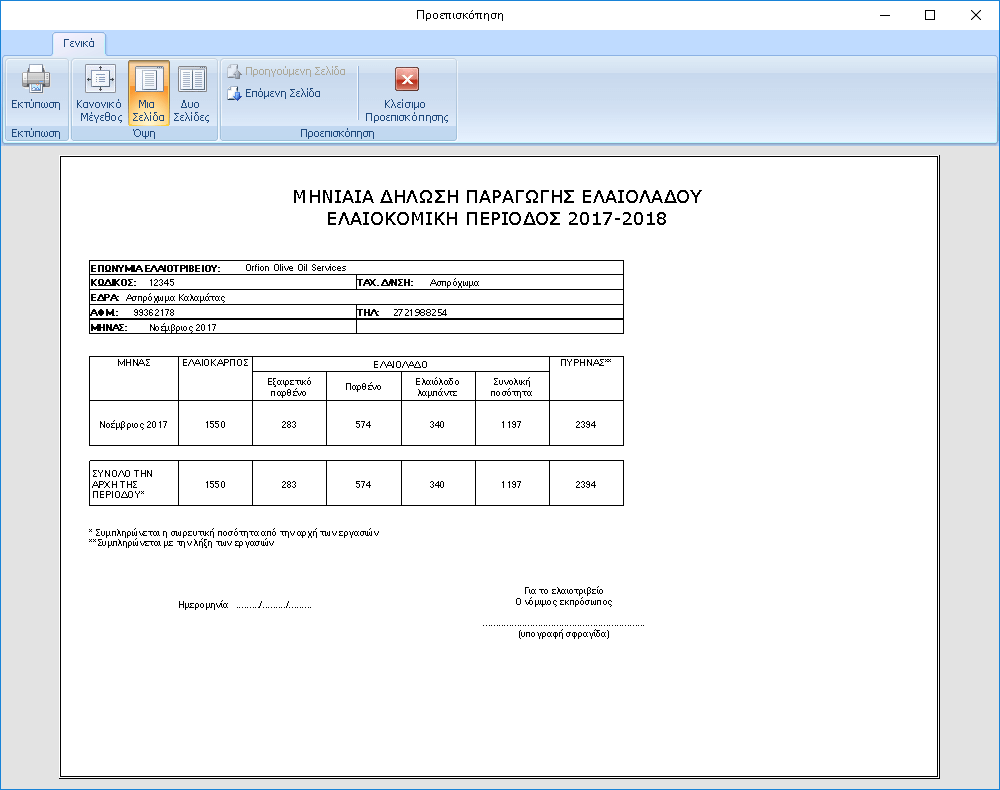Click the Όψη group label

(144, 133)
